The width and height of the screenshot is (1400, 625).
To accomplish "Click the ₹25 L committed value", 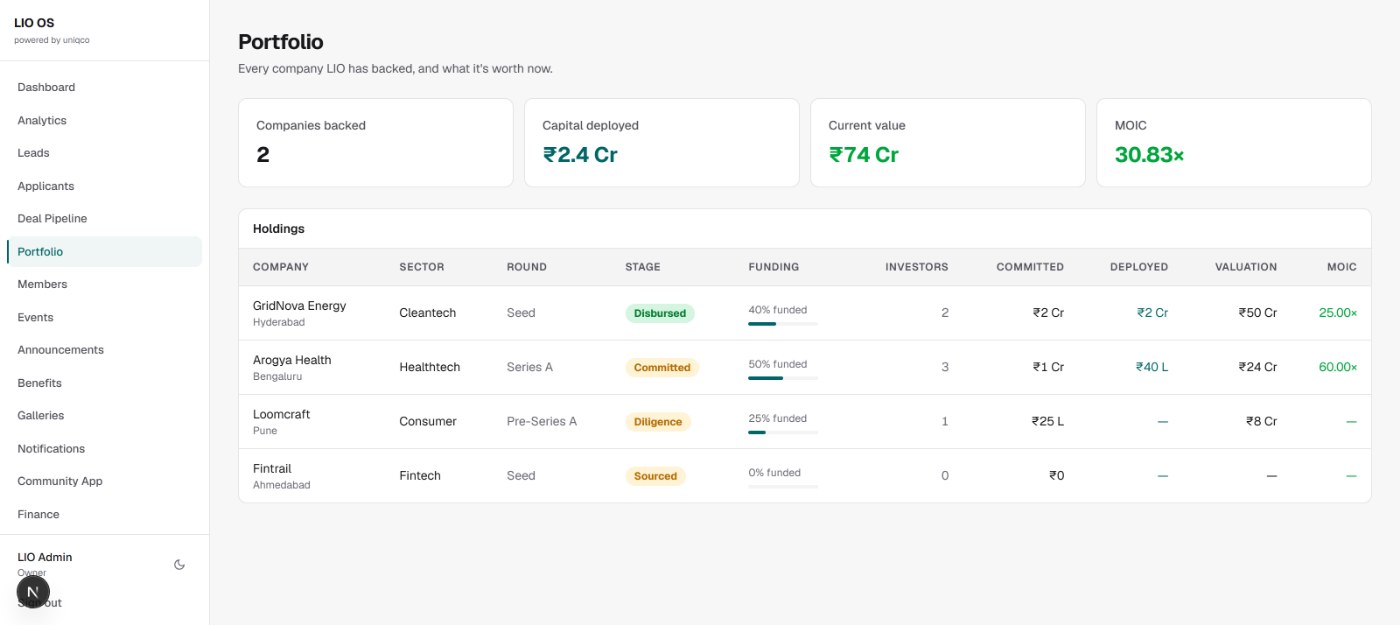I will (x=1048, y=421).
